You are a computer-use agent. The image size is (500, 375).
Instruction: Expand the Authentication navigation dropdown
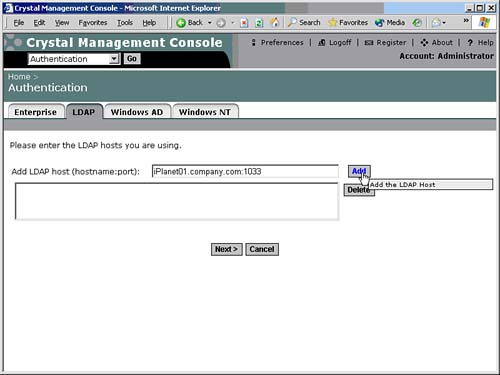click(114, 59)
